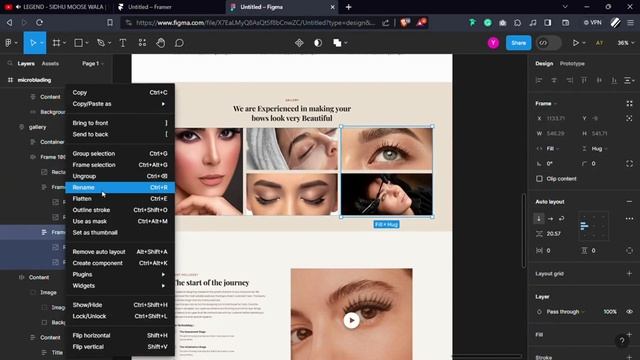Image resolution: width=640 pixels, height=360 pixels.
Task: Click the Boolean groups icon
Action: (337, 43)
